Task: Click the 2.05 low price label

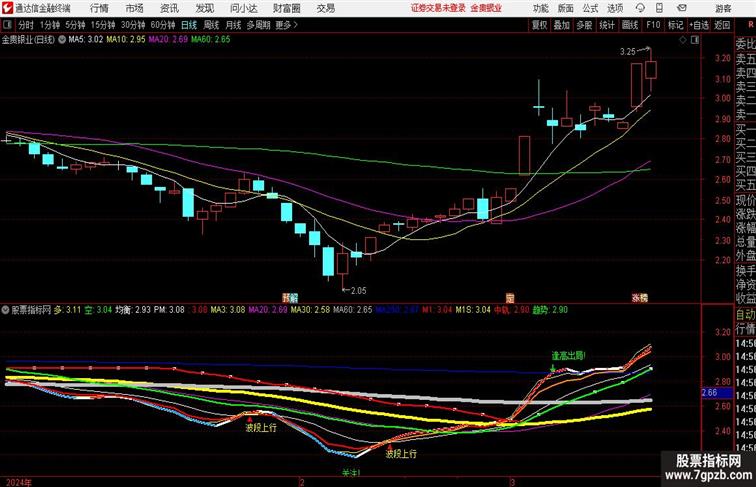Action: 359,290
